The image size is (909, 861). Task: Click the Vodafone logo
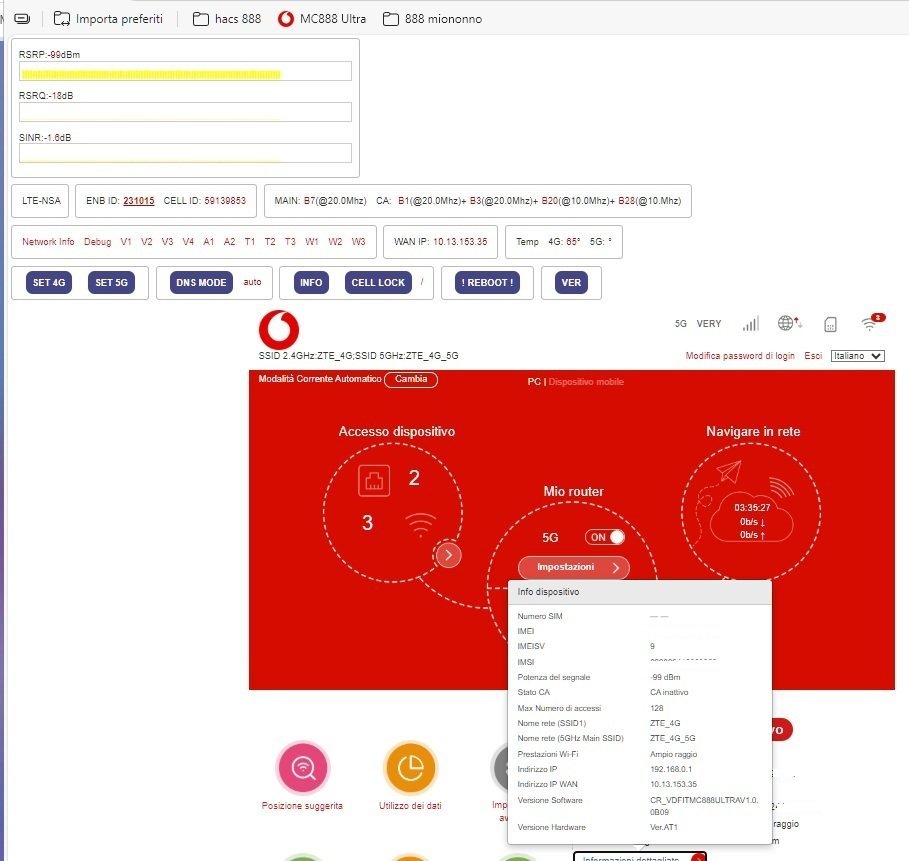(279, 329)
